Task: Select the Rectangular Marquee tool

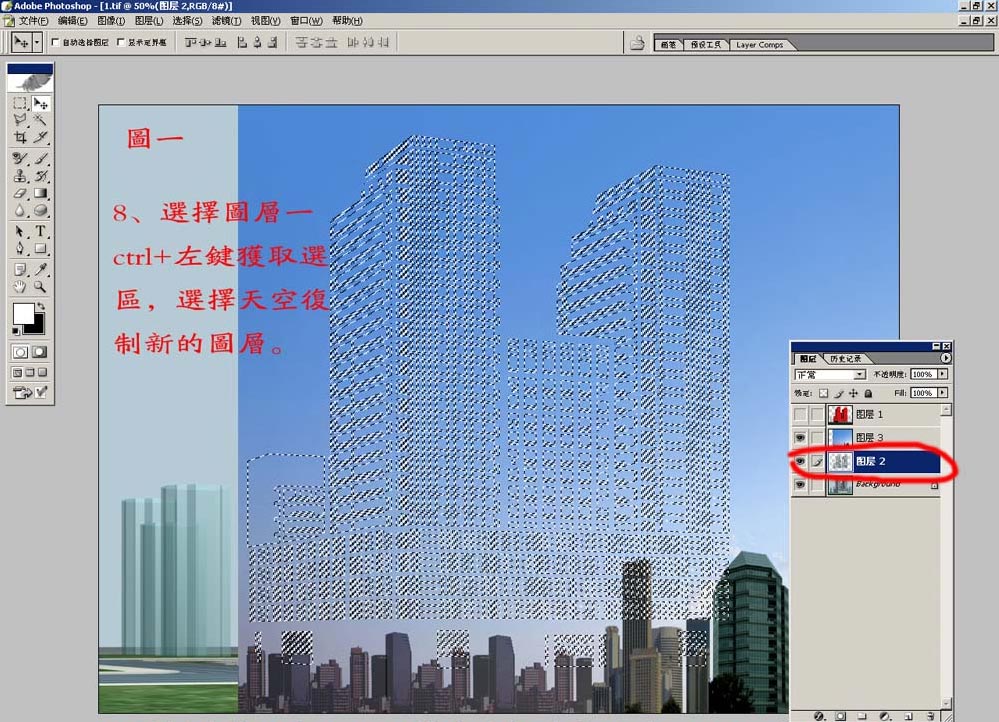Action: 20,103
